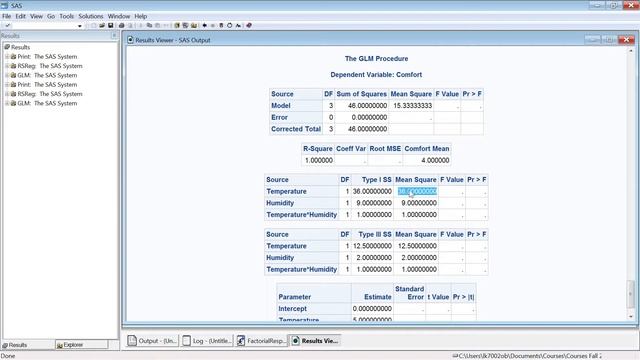The image size is (640, 360).
Task: Open the File menu
Action: click(x=7, y=16)
